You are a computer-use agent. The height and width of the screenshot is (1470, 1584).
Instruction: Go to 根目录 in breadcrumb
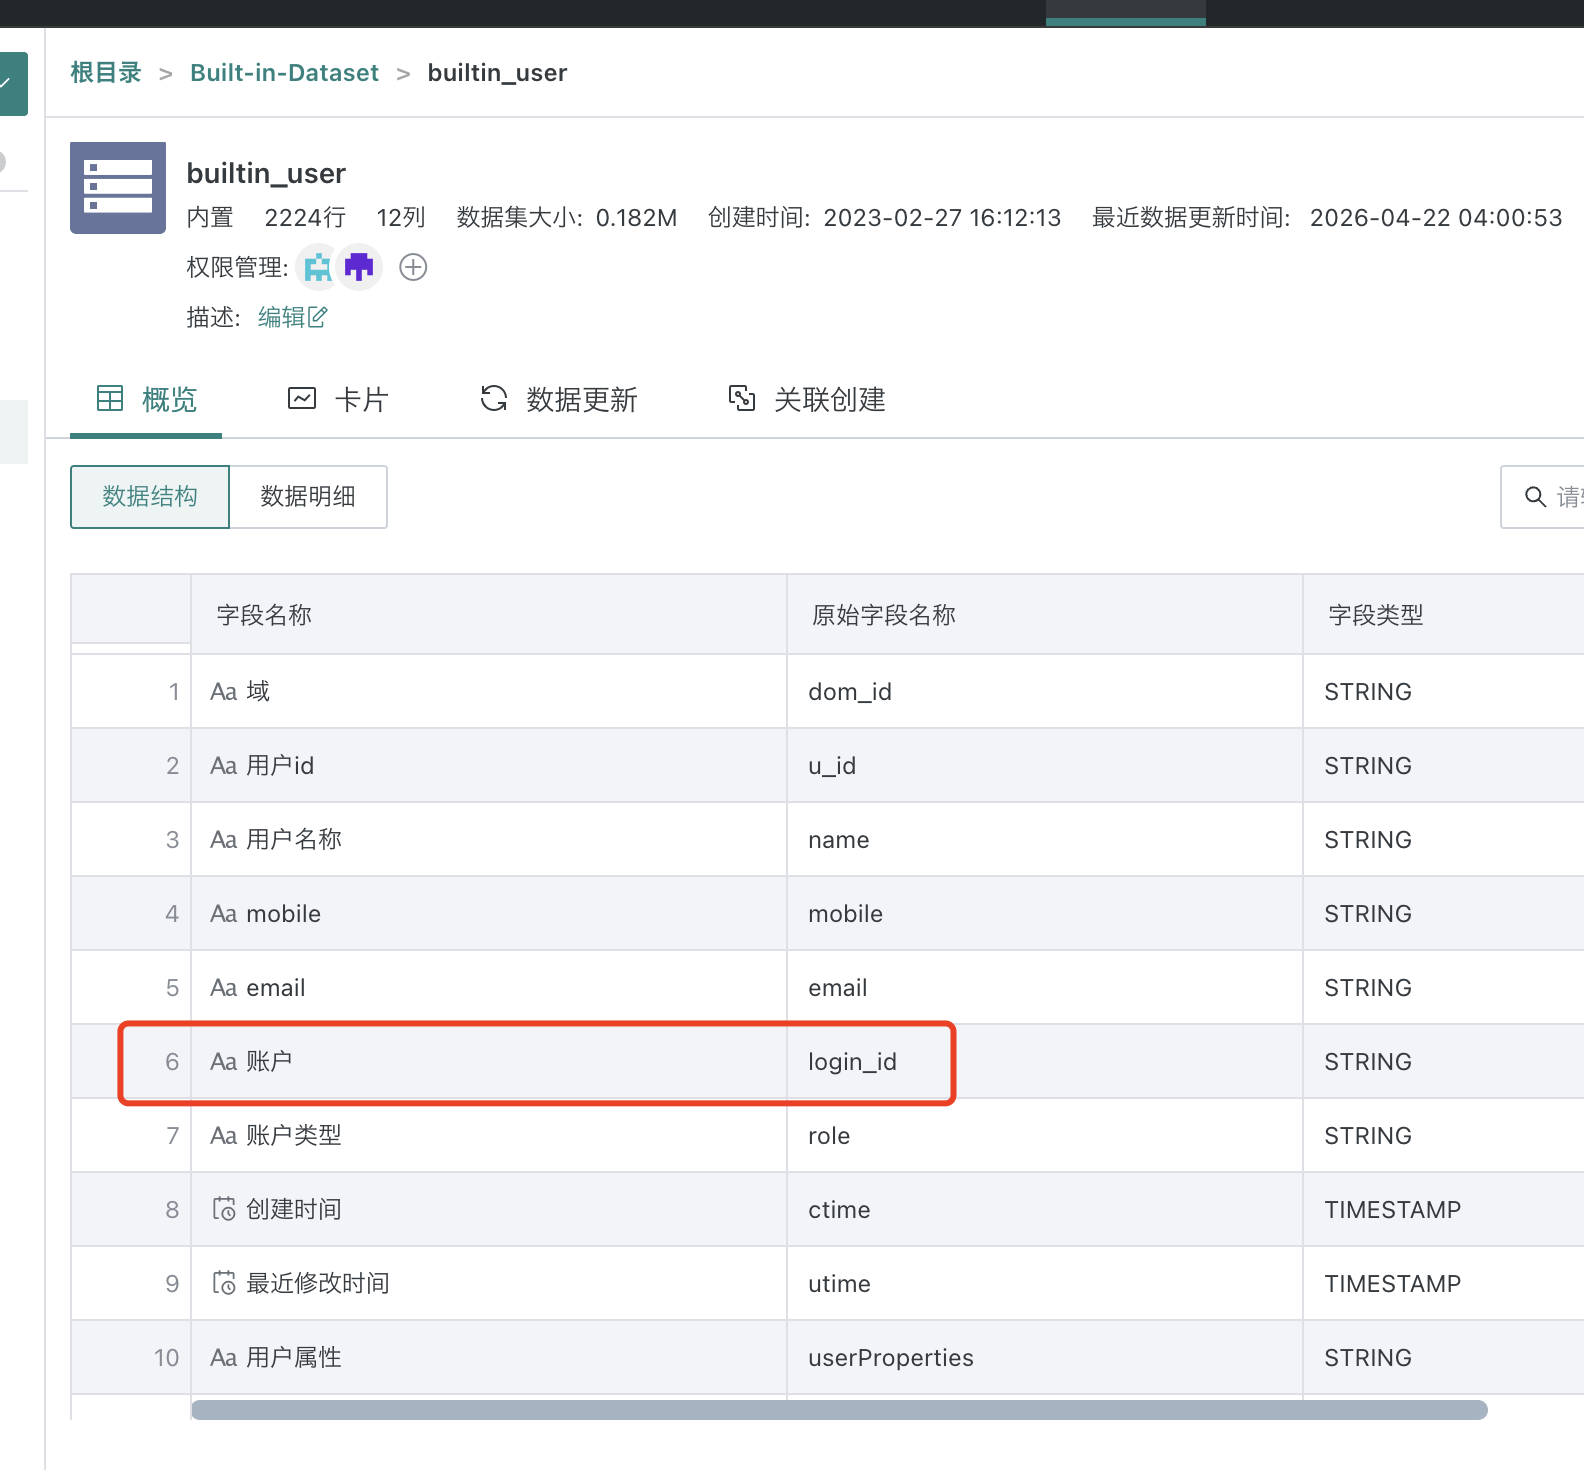point(106,73)
